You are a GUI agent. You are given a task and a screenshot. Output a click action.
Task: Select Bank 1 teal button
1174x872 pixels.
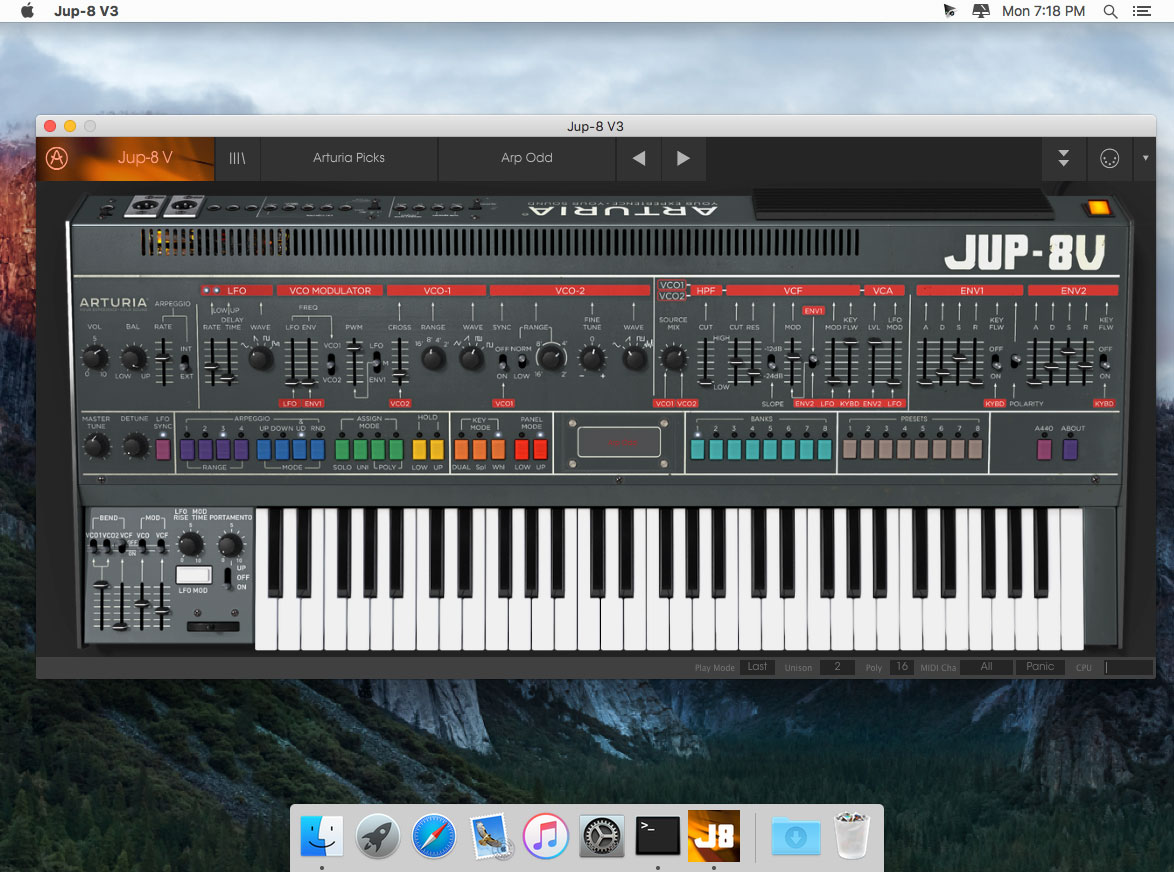[x=698, y=449]
